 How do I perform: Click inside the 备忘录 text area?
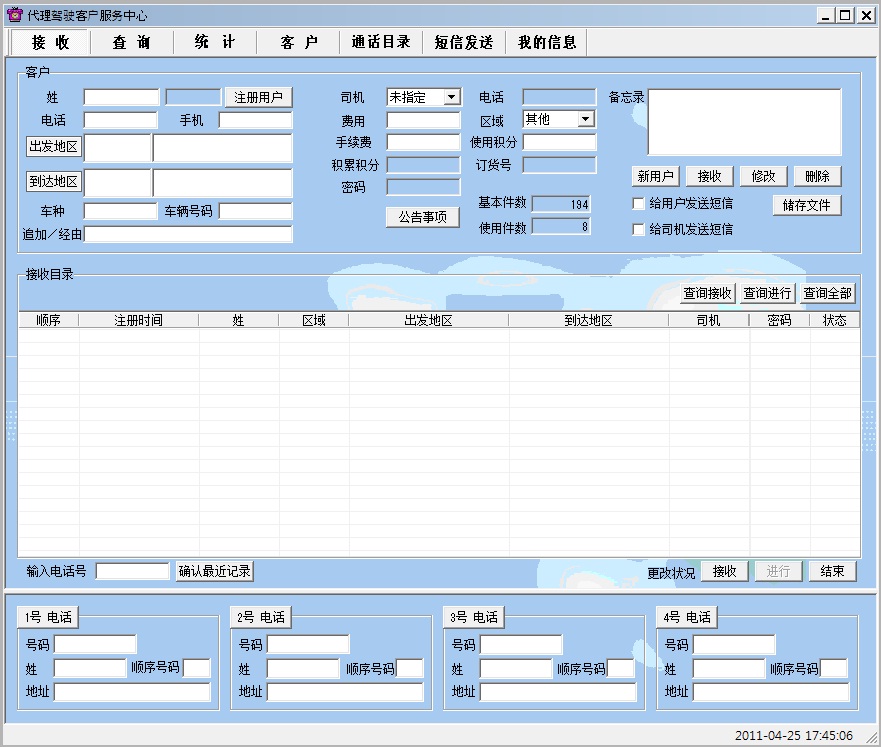(x=744, y=122)
